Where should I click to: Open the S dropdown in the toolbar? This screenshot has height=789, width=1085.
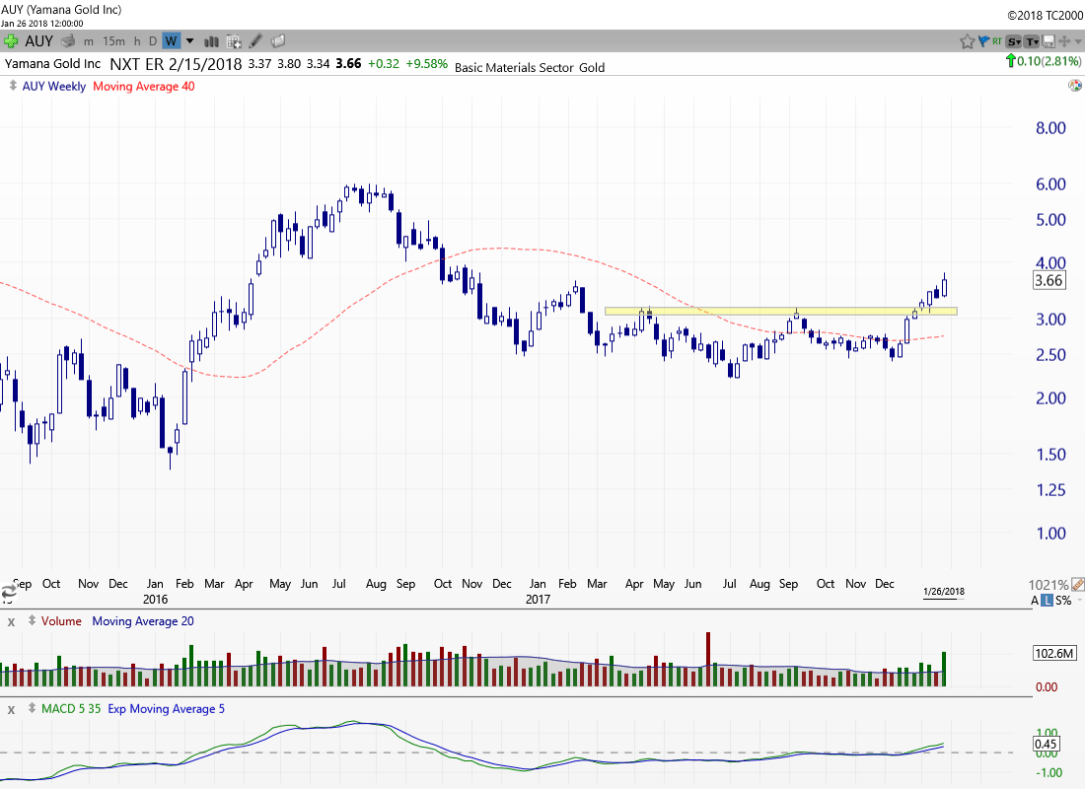point(1014,41)
